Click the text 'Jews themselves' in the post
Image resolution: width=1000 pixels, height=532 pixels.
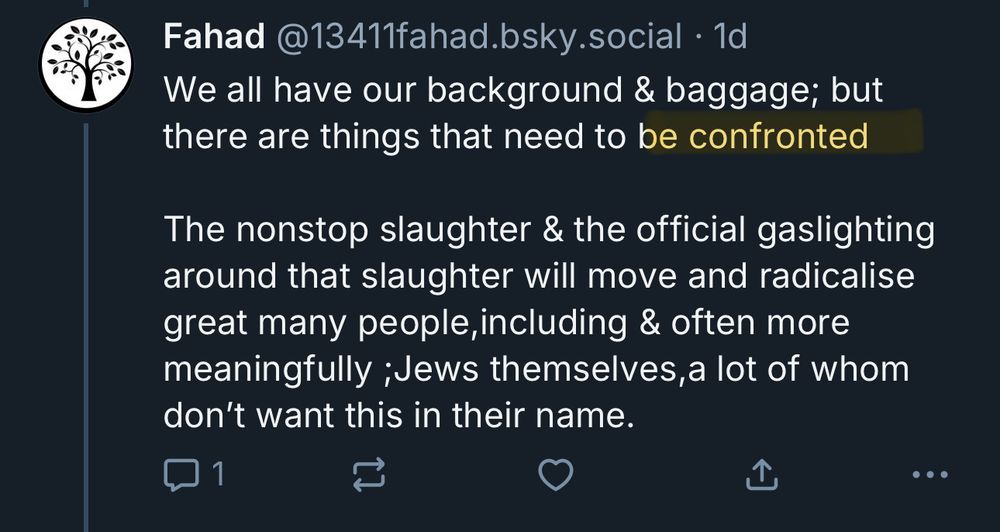click(520, 369)
